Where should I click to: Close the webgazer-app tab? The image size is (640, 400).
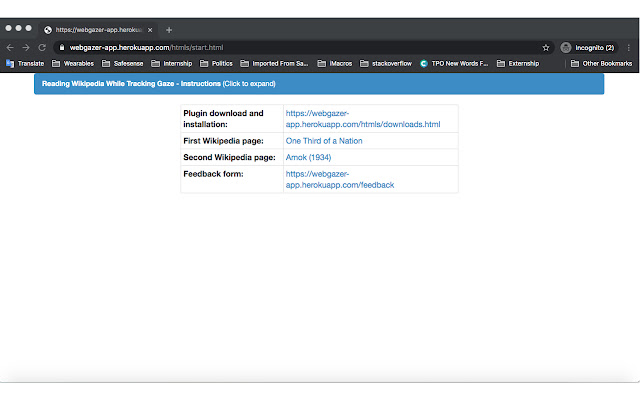click(150, 30)
